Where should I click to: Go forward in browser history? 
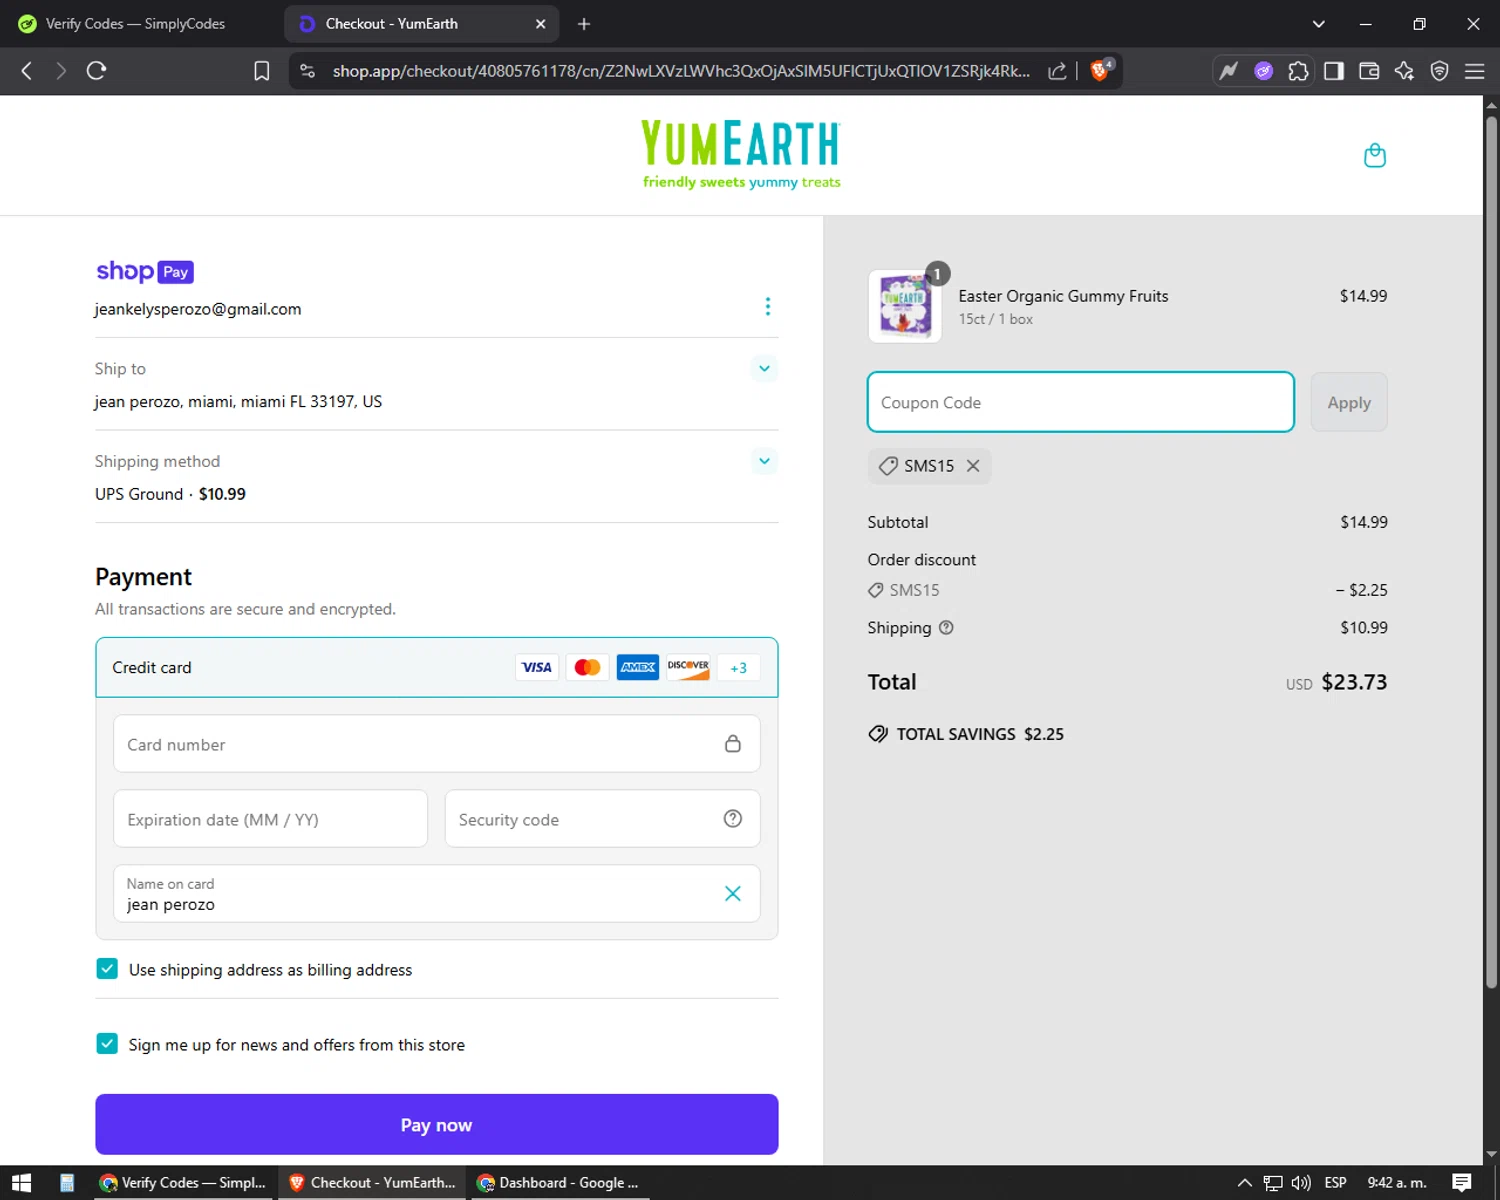61,70
